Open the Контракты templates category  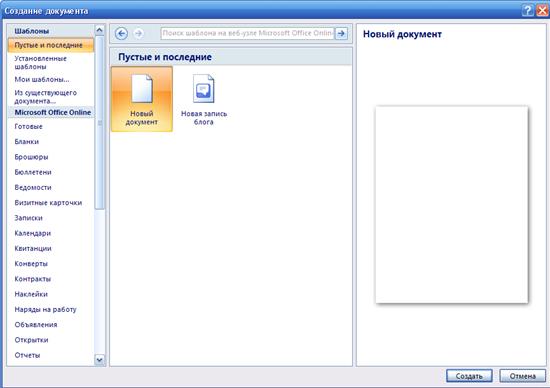[33, 279]
